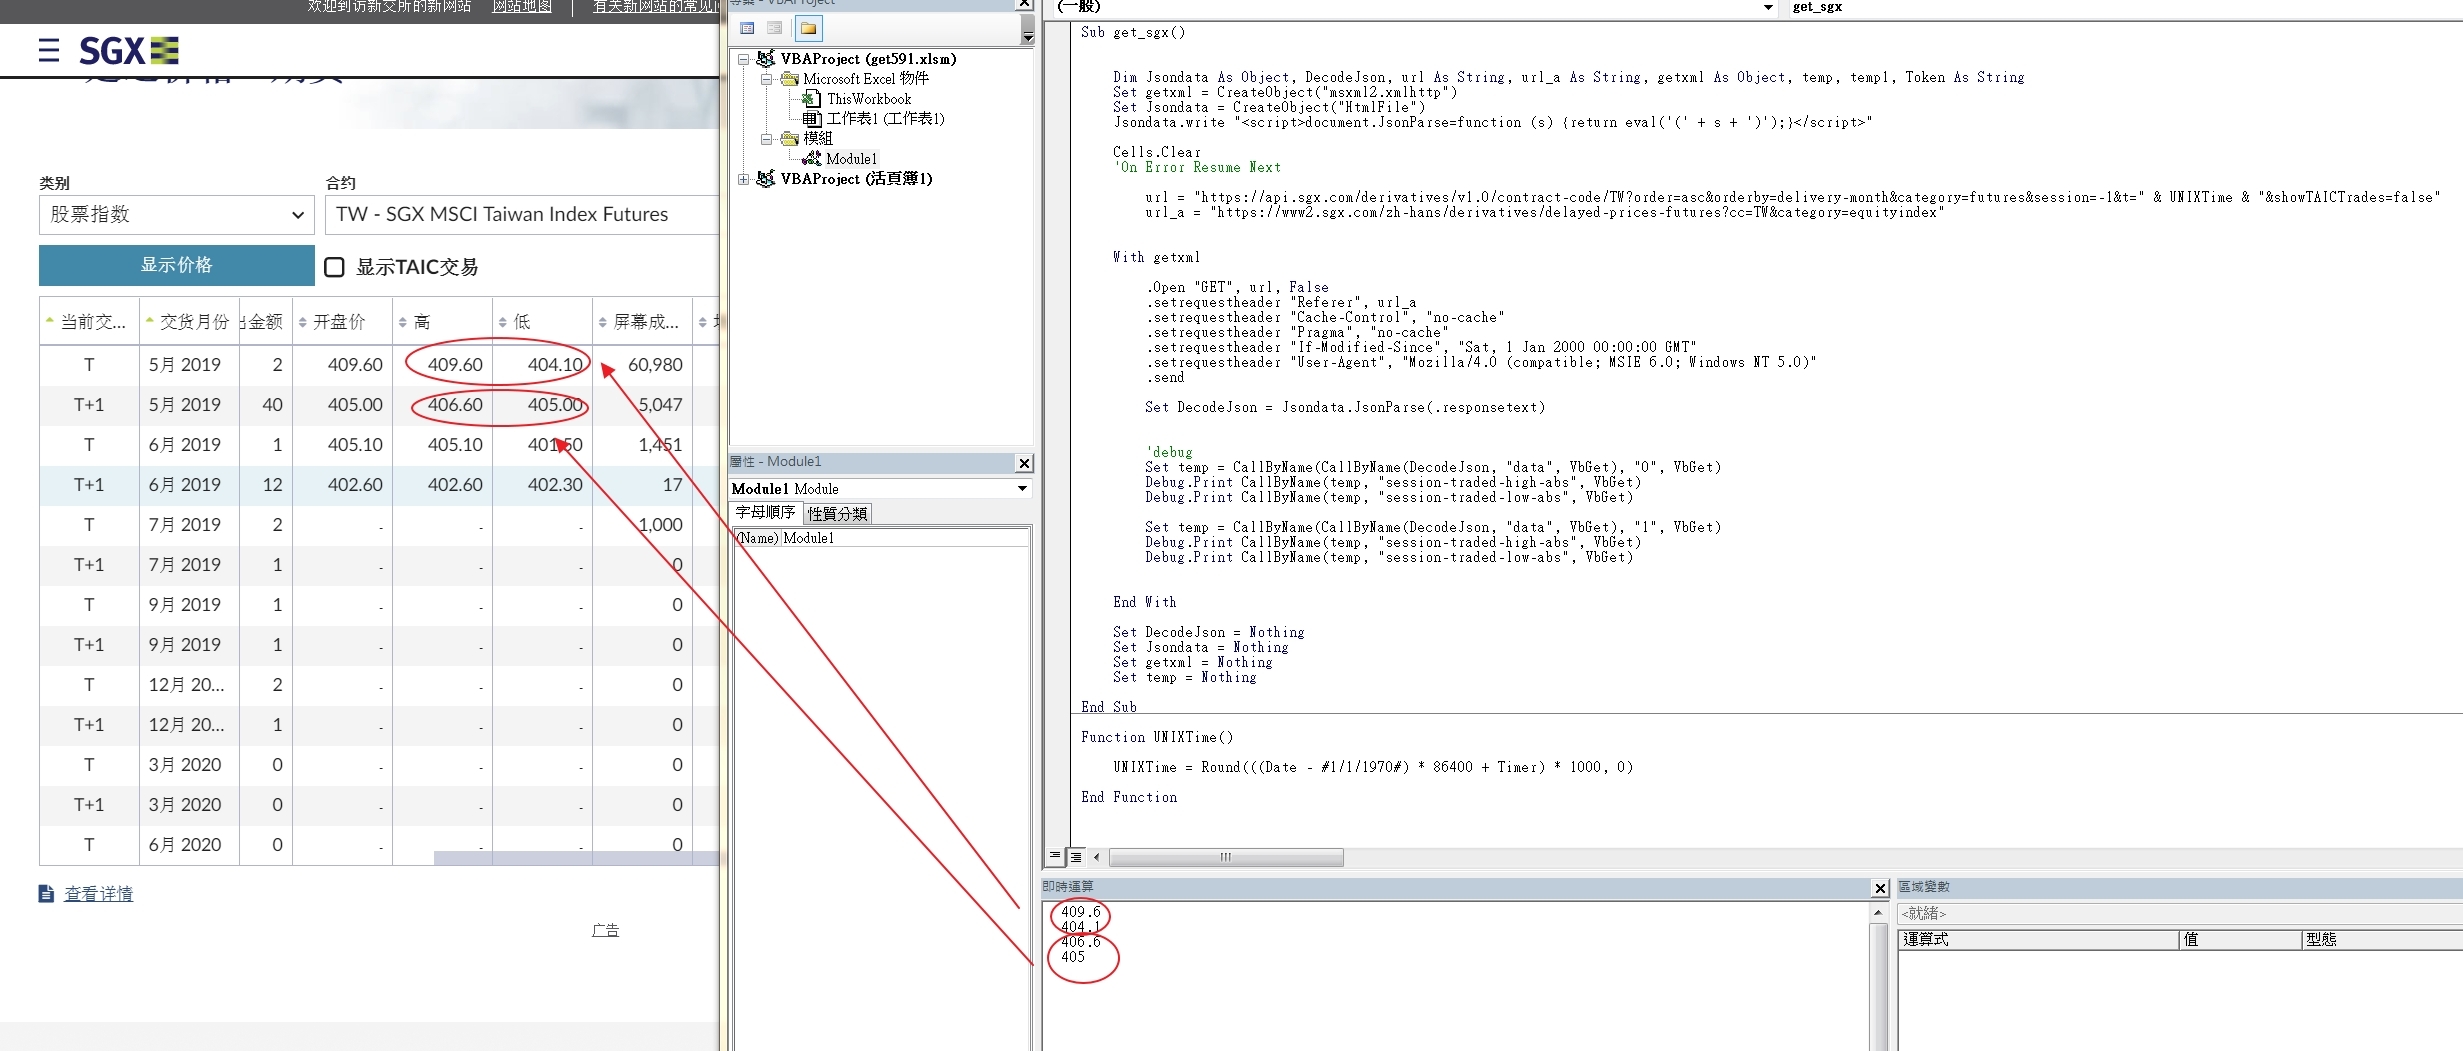The width and height of the screenshot is (2463, 1051).
Task: Click the 显示价格 button
Action: pyautogui.click(x=177, y=265)
